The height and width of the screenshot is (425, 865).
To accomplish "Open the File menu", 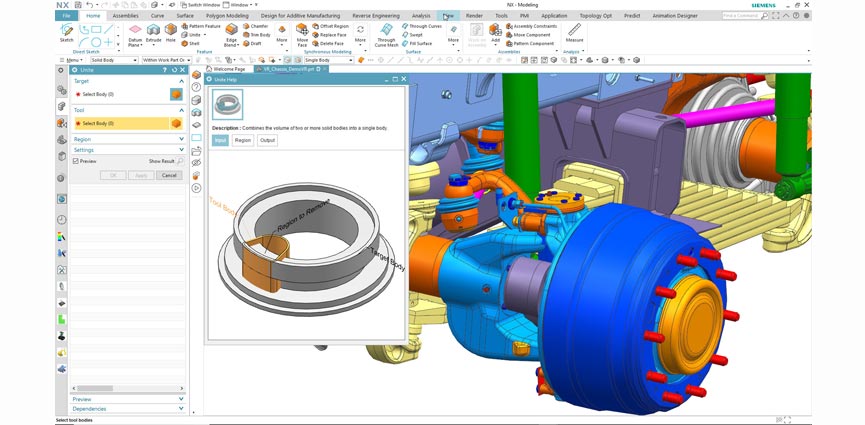I will click(66, 16).
